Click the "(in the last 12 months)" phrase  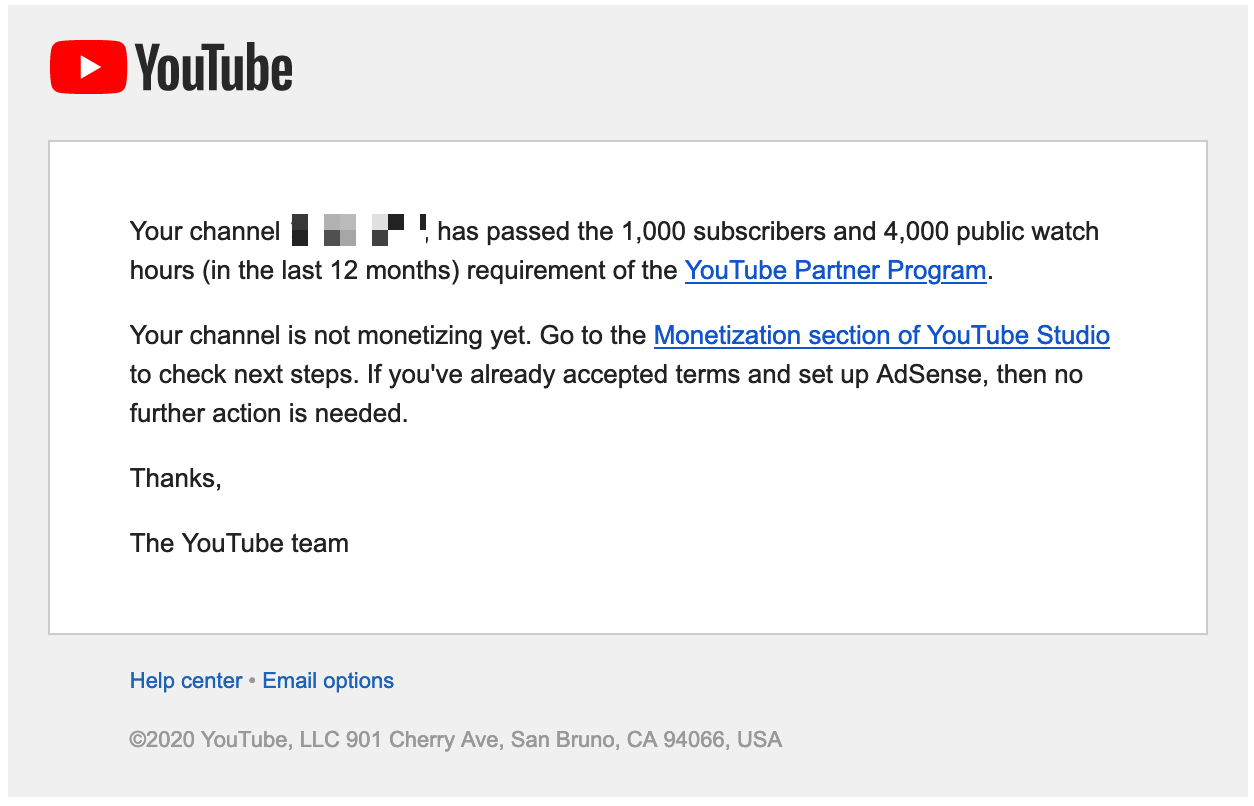tap(330, 270)
